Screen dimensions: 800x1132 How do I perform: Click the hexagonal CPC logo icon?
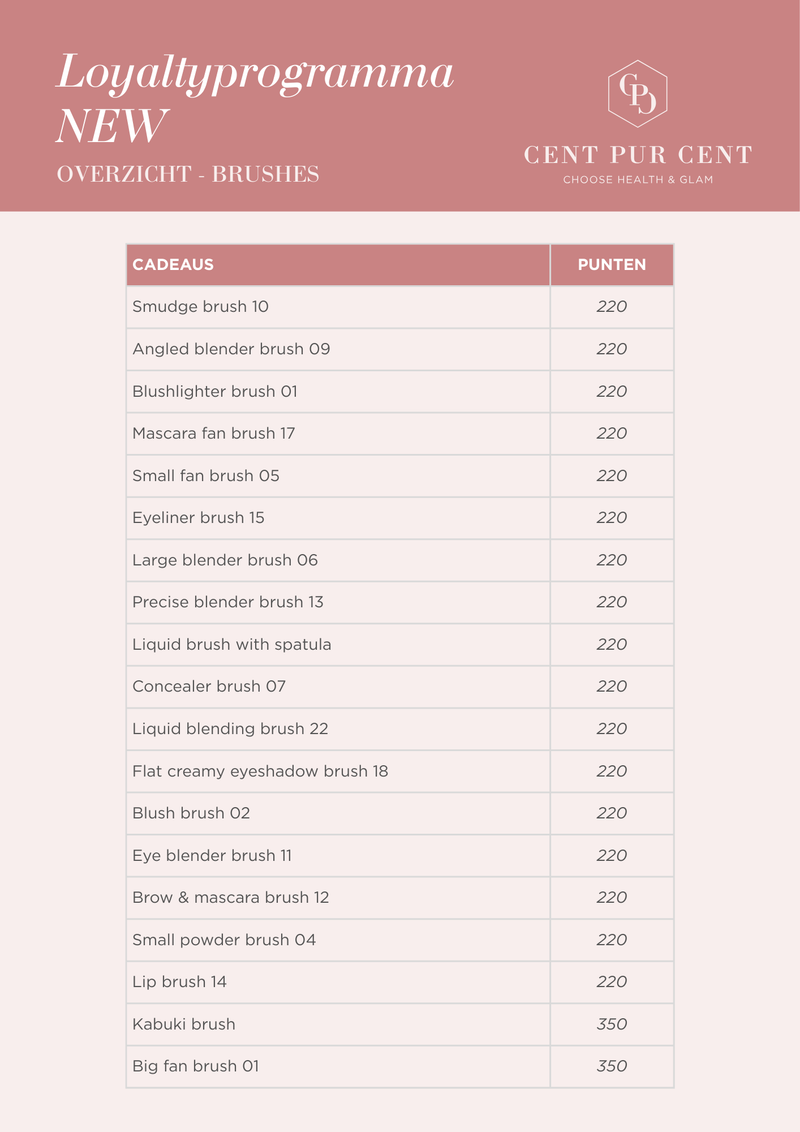click(x=638, y=93)
